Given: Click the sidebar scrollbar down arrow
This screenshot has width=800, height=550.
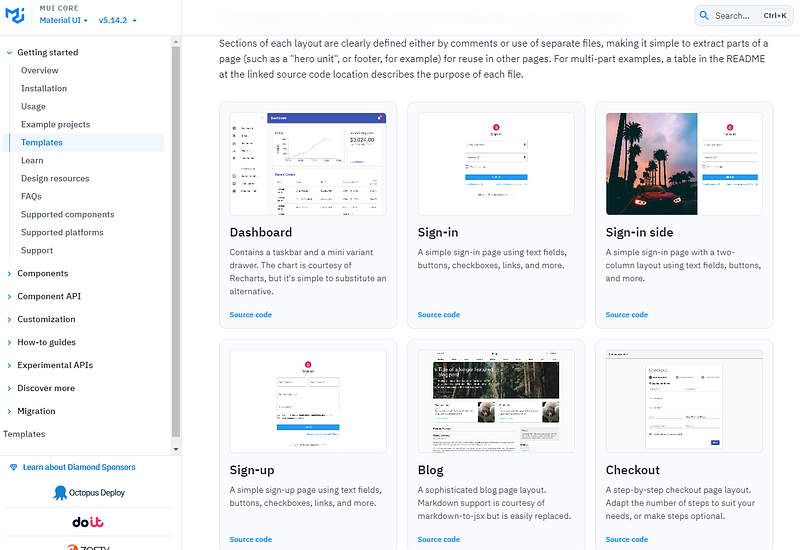Looking at the screenshot, I should pos(176,449).
